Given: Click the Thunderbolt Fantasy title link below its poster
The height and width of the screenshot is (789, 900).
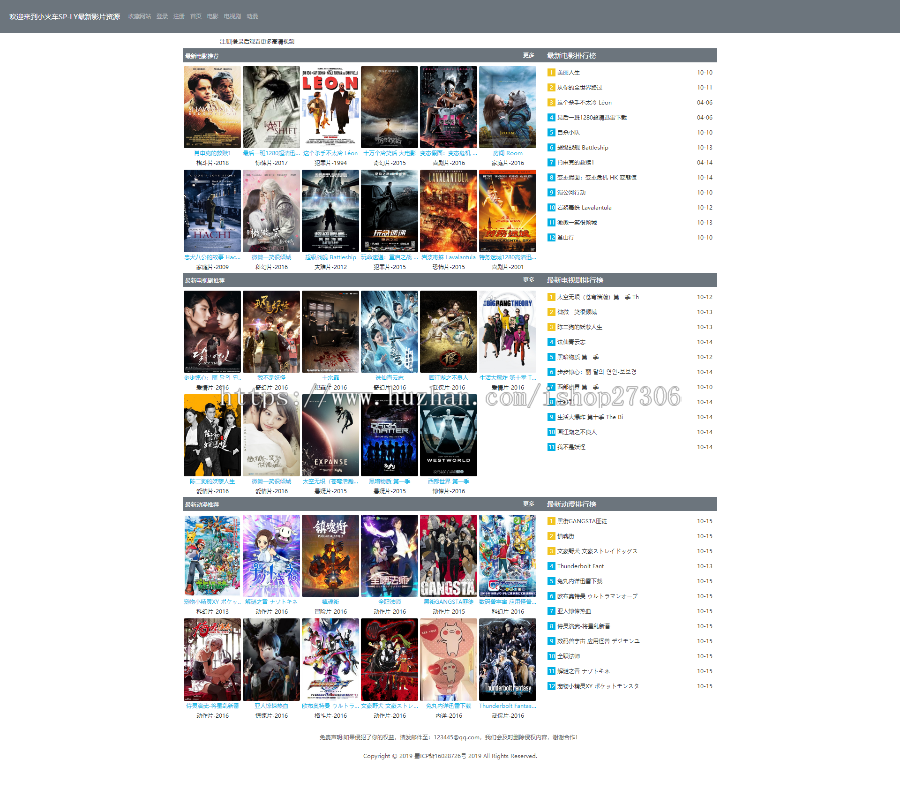Looking at the screenshot, I should 507,706.
